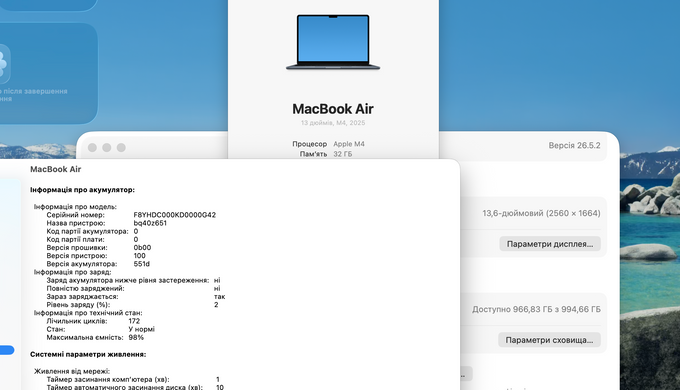Viewport: 680px width, 390px height.
Task: Select the 'Назва пристрою:' label
Action: click(76, 223)
